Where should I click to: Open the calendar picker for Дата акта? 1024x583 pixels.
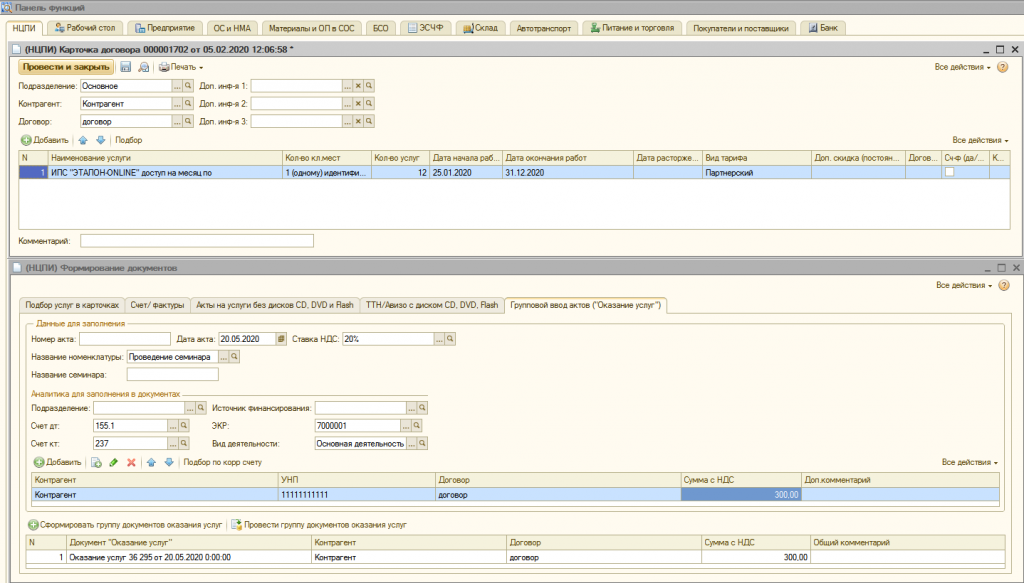tap(280, 339)
